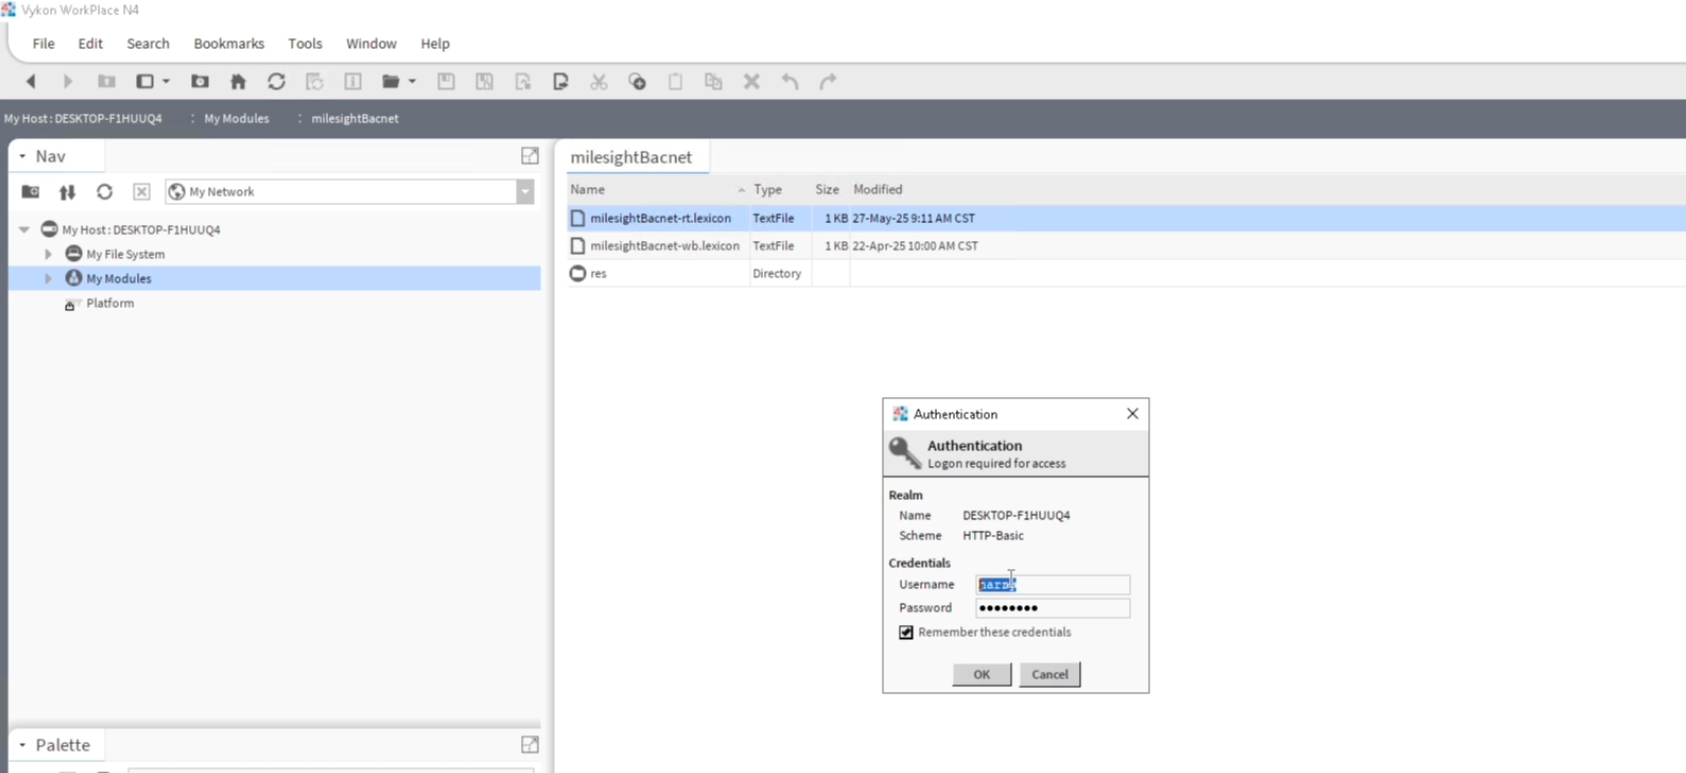Open the Tools menu
1686x773 pixels.
(305, 44)
